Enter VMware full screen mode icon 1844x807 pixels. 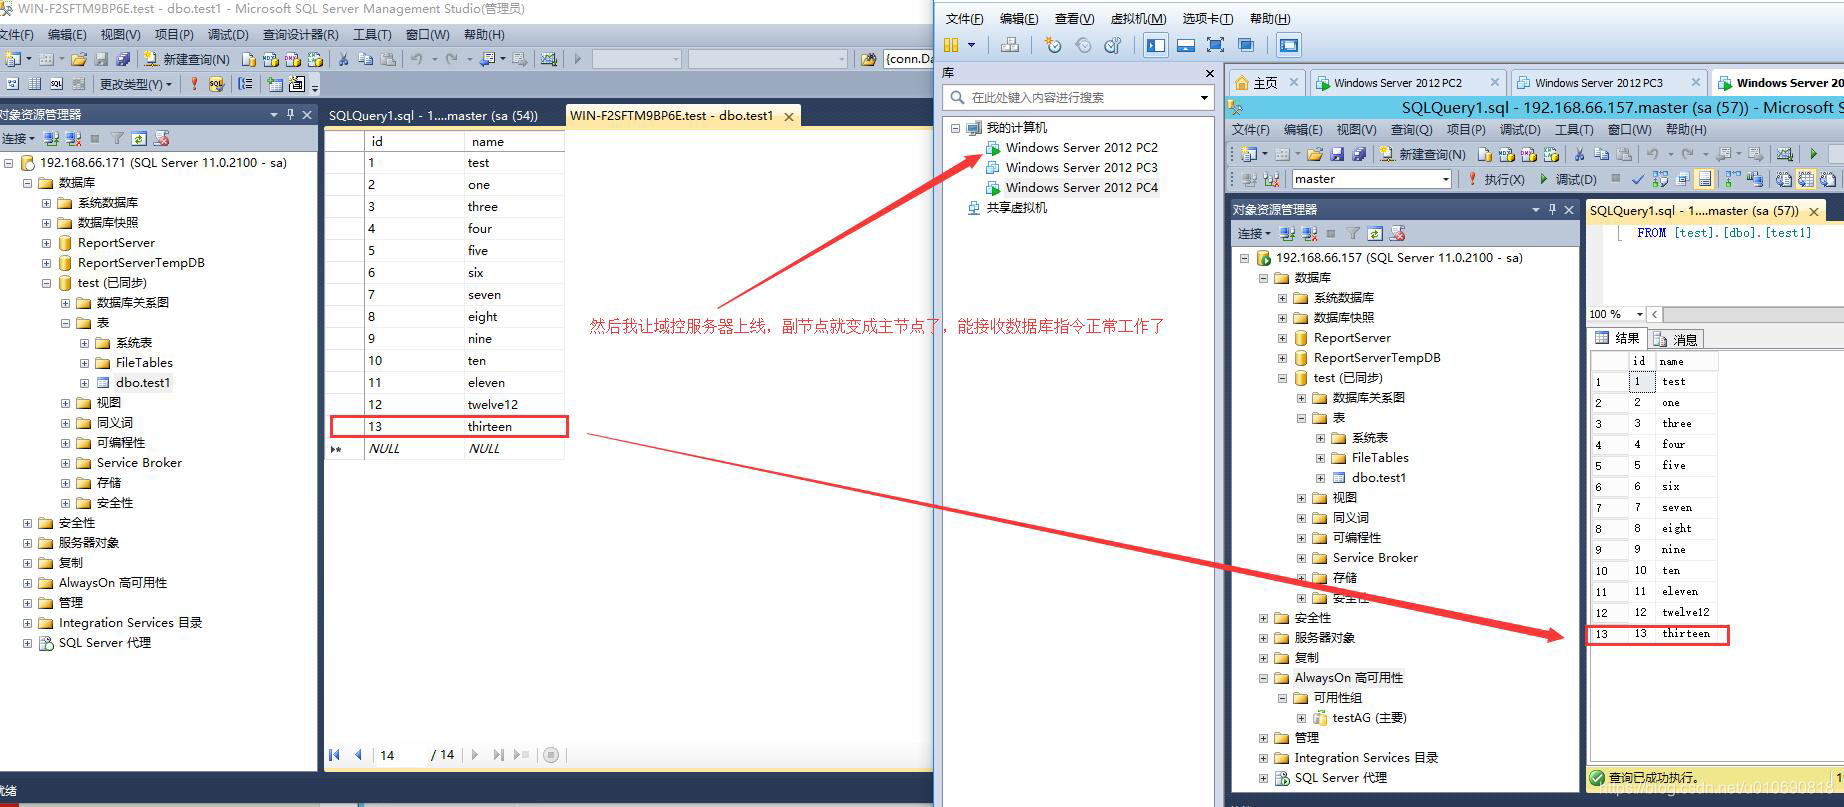[1216, 45]
